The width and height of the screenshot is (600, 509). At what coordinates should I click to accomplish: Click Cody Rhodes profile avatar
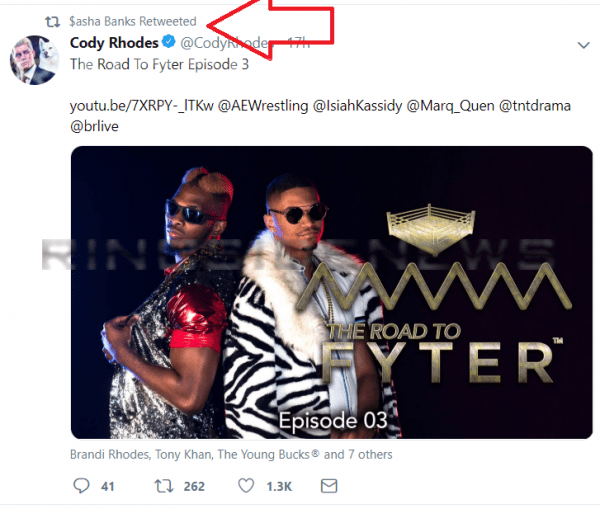pyautogui.click(x=32, y=58)
